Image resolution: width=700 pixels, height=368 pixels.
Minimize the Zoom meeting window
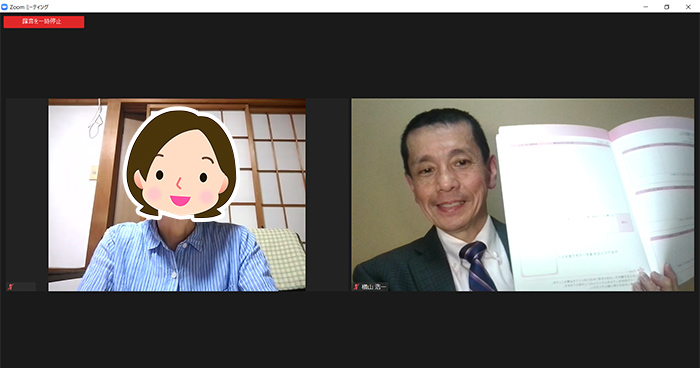coord(646,7)
